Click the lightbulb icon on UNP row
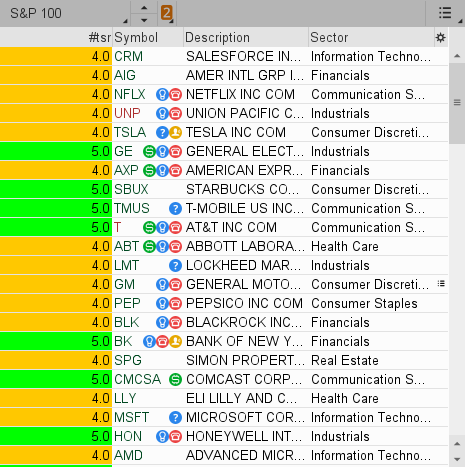 pyautogui.click(x=162, y=114)
